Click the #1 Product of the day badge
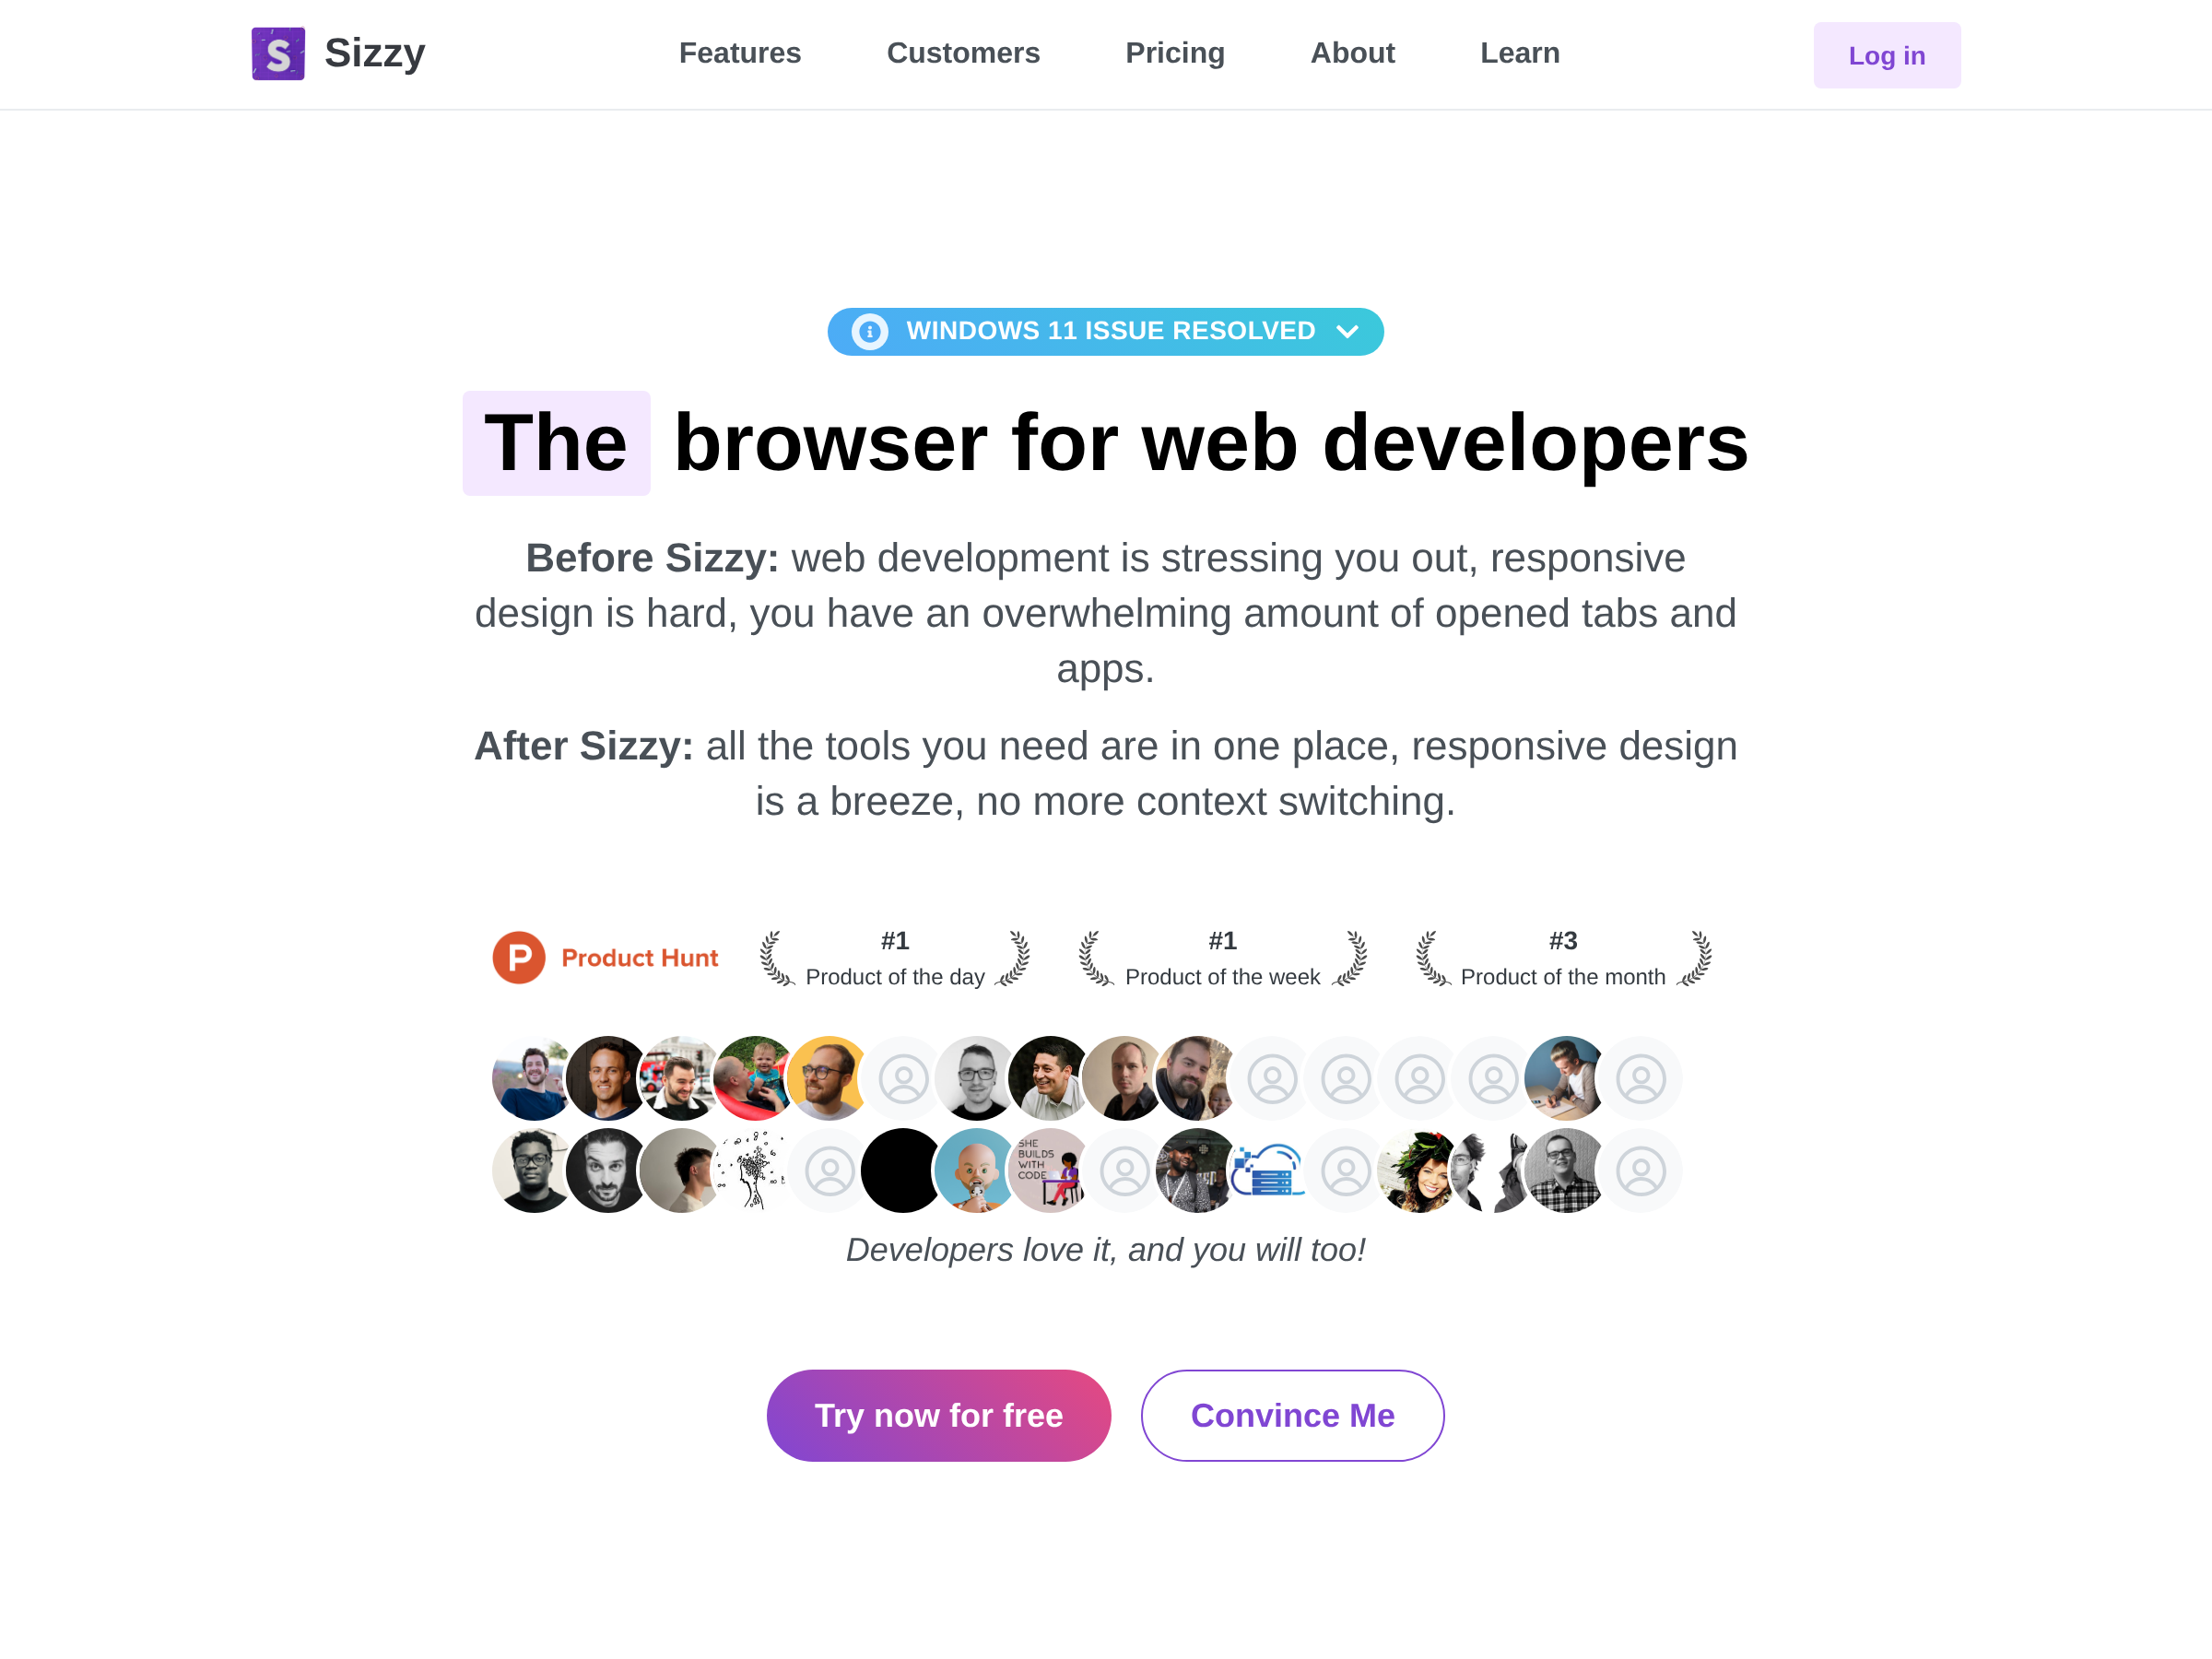2212x1659 pixels. point(895,958)
